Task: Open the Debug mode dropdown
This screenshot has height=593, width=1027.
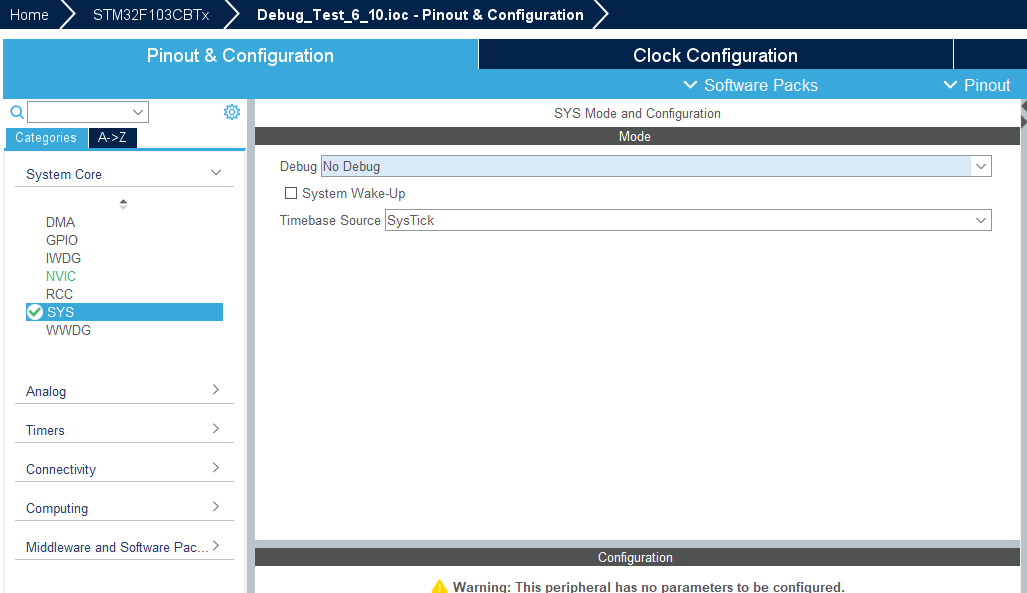Action: tap(981, 166)
